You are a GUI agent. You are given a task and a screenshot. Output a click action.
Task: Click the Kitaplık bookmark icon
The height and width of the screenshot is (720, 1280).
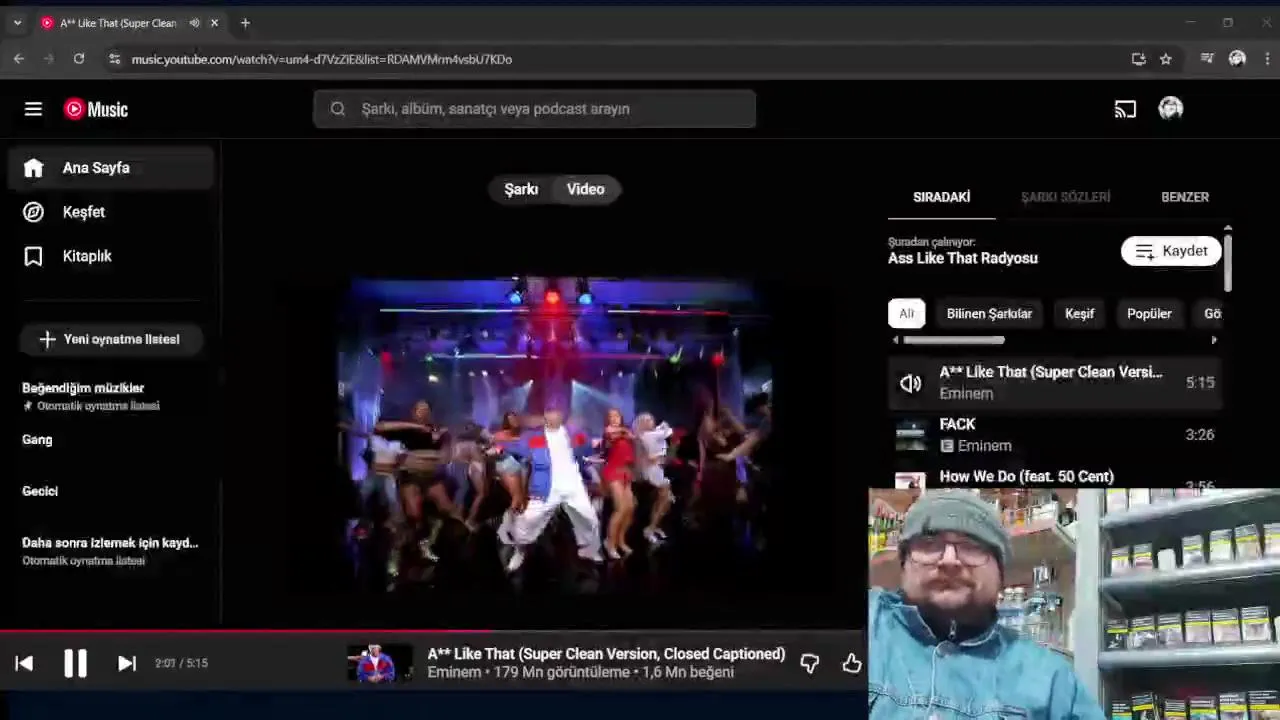point(33,256)
